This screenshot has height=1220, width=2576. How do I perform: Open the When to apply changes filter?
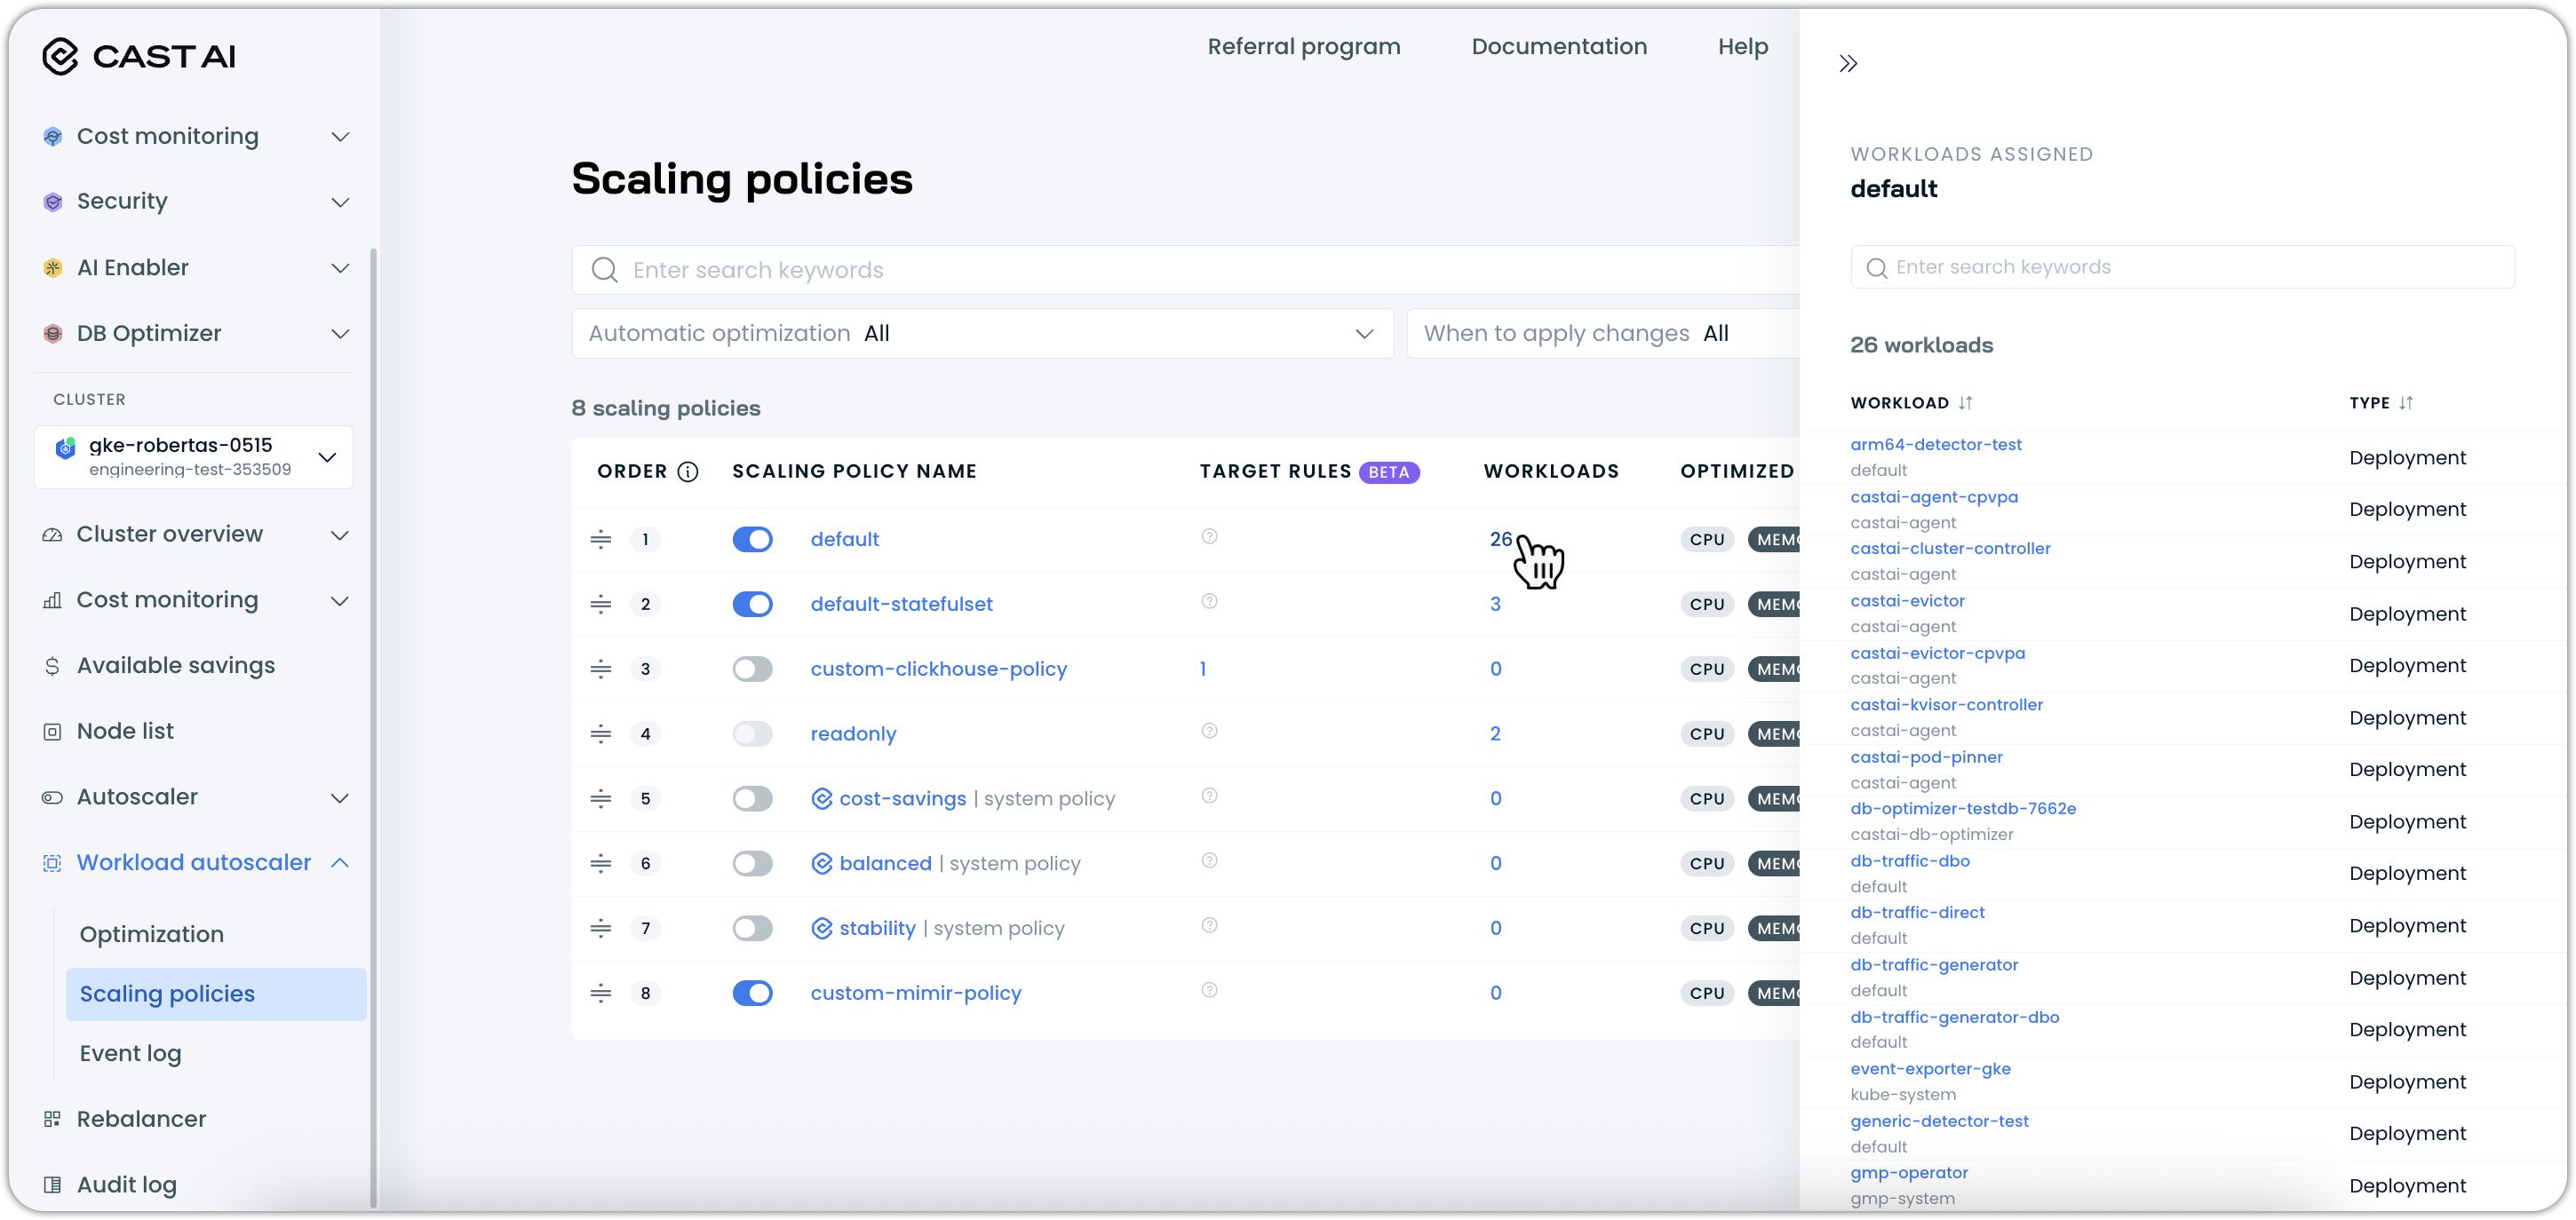pyautogui.click(x=1603, y=334)
